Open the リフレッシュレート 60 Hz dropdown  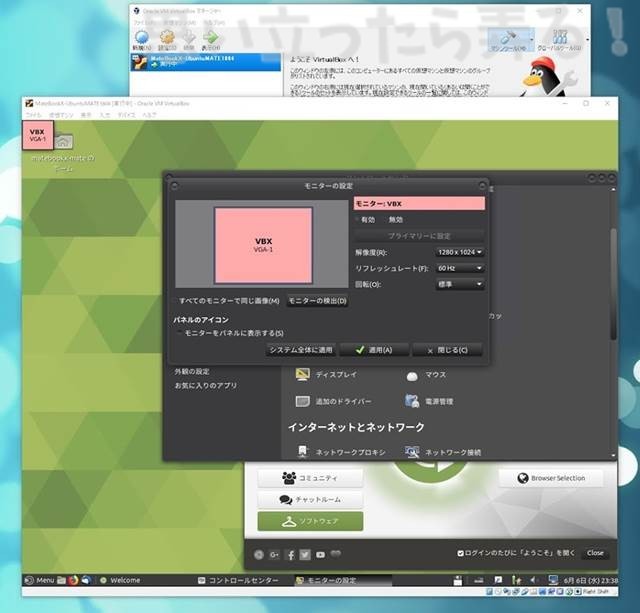pos(460,268)
